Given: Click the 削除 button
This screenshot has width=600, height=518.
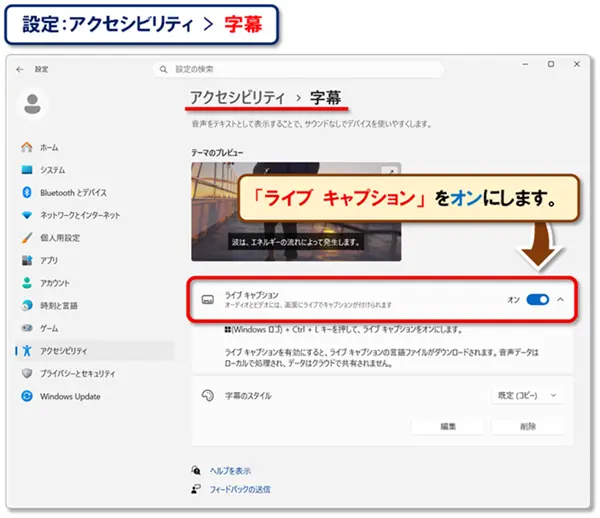Looking at the screenshot, I should point(528,426).
